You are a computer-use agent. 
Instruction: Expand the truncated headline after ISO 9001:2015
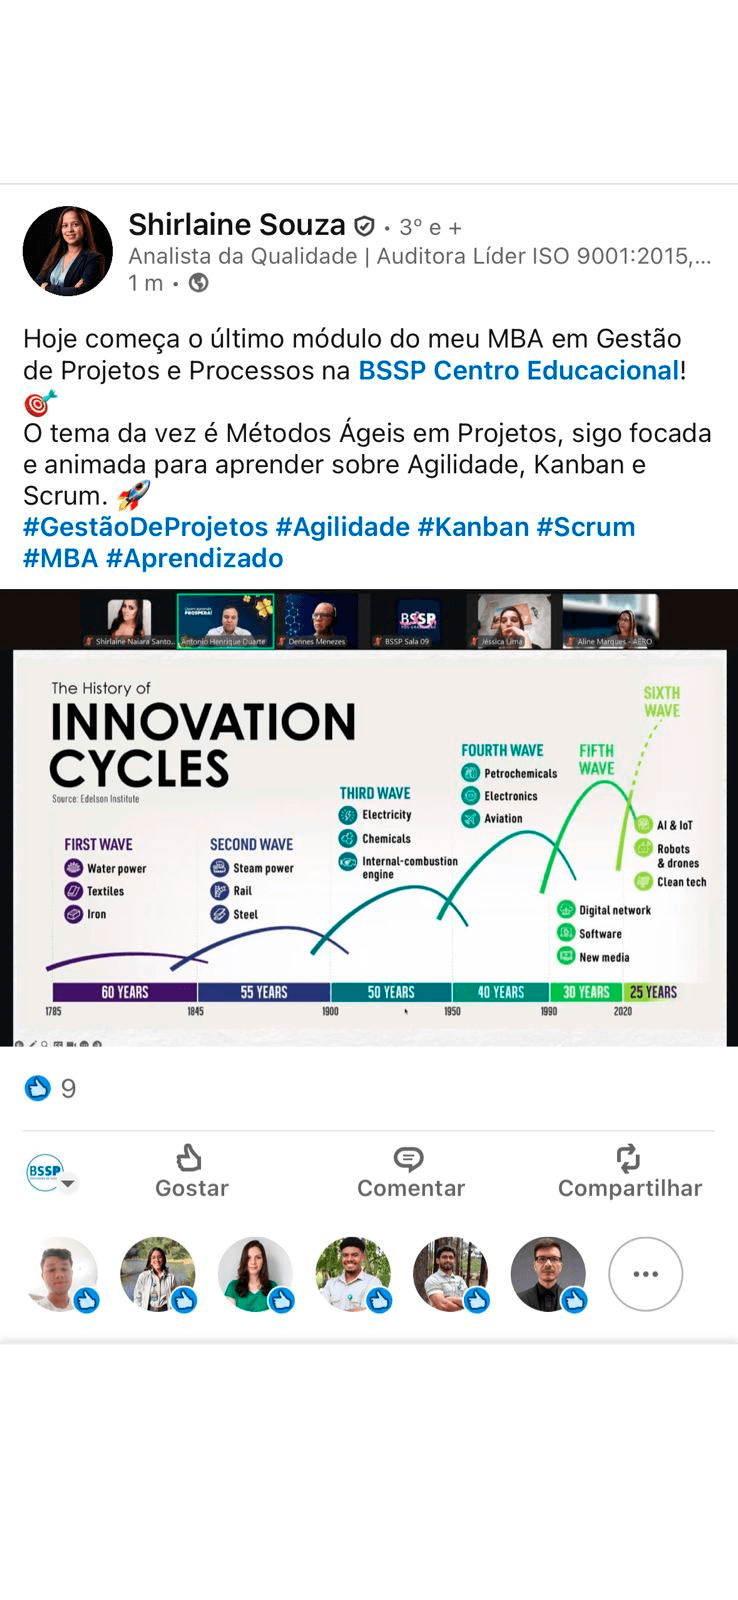point(702,256)
